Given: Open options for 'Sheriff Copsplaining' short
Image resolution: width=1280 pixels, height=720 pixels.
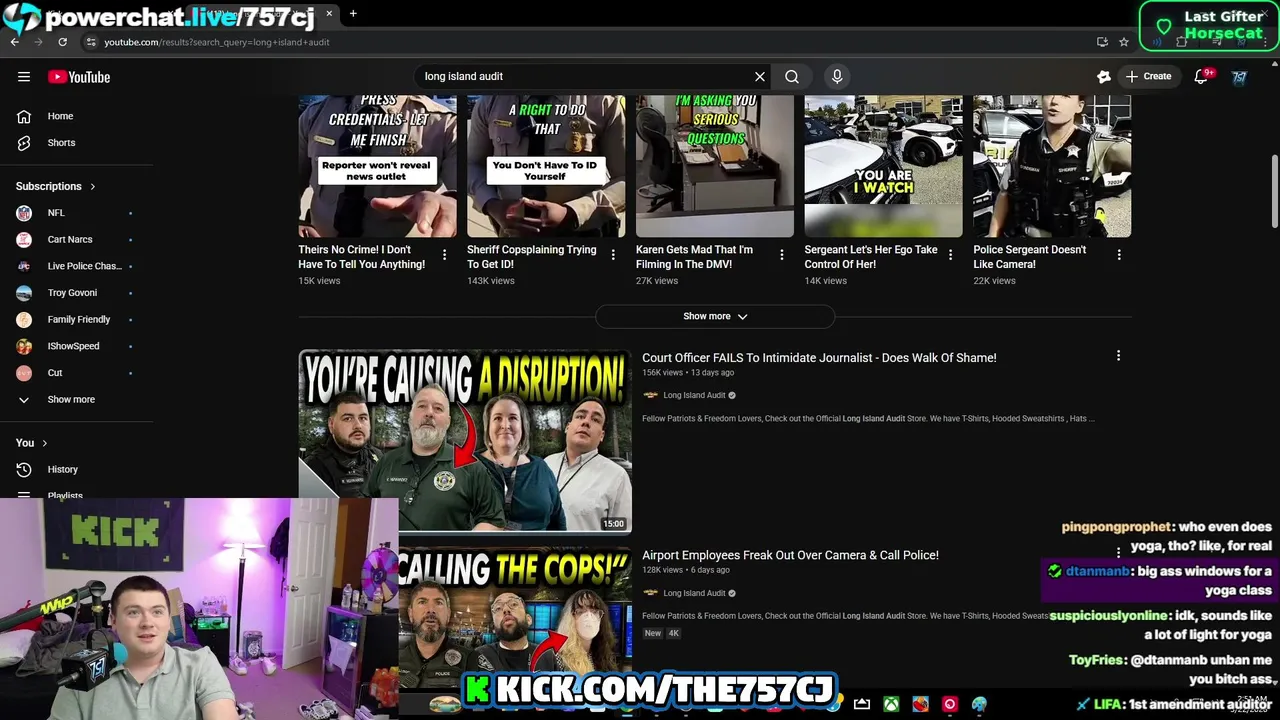Looking at the screenshot, I should [613, 255].
